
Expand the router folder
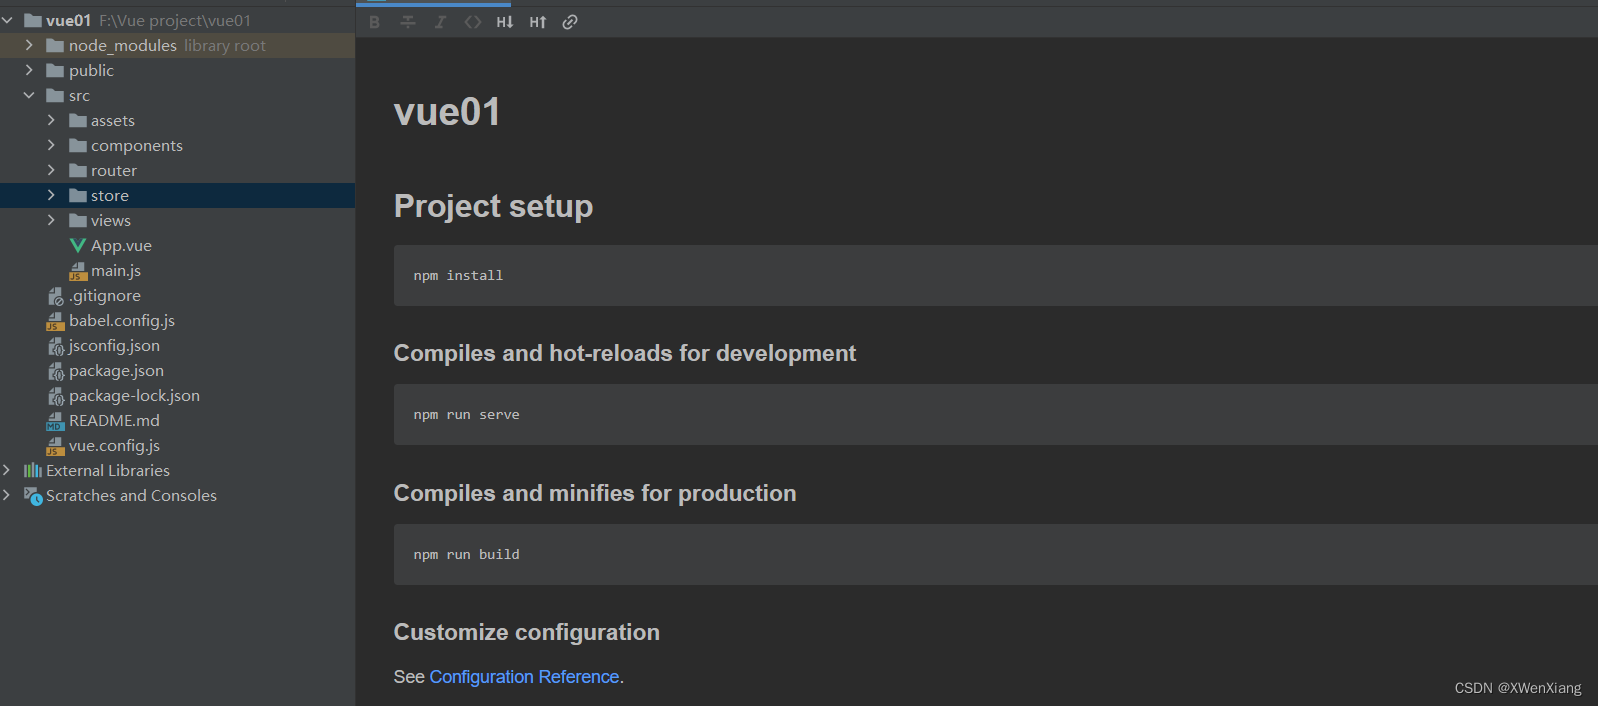[51, 170]
